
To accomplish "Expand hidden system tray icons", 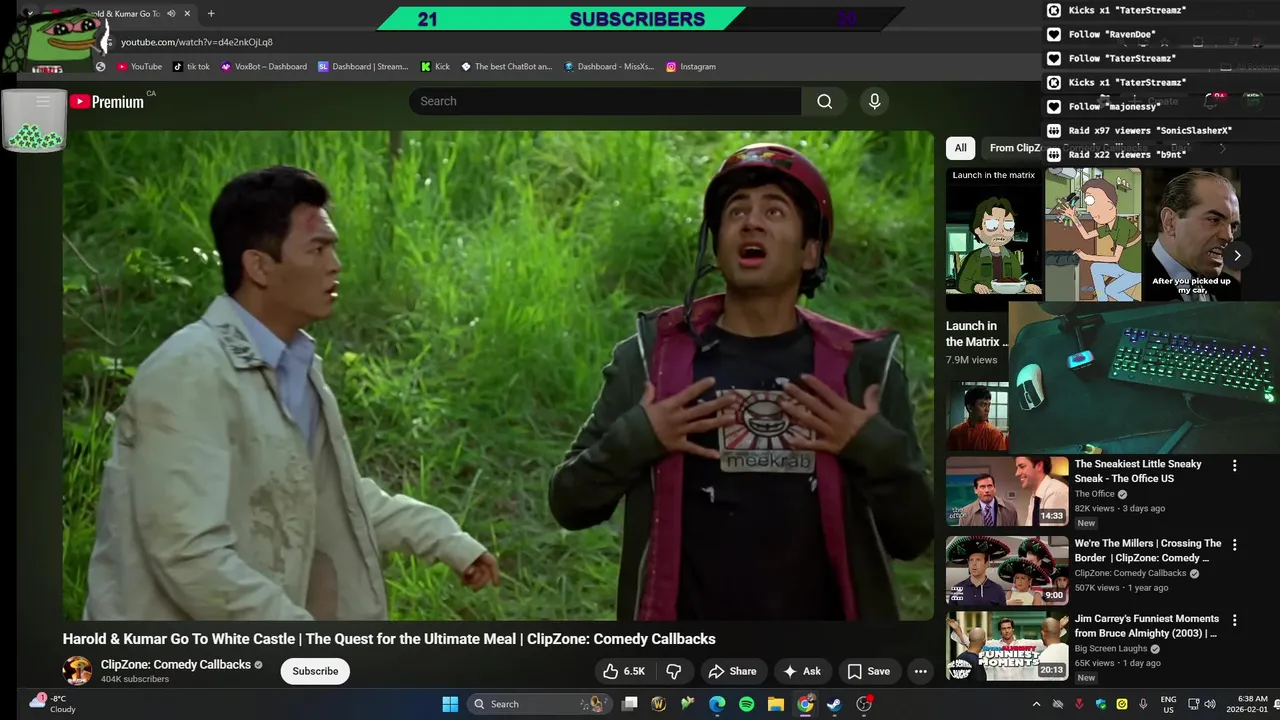I will click(1036, 704).
